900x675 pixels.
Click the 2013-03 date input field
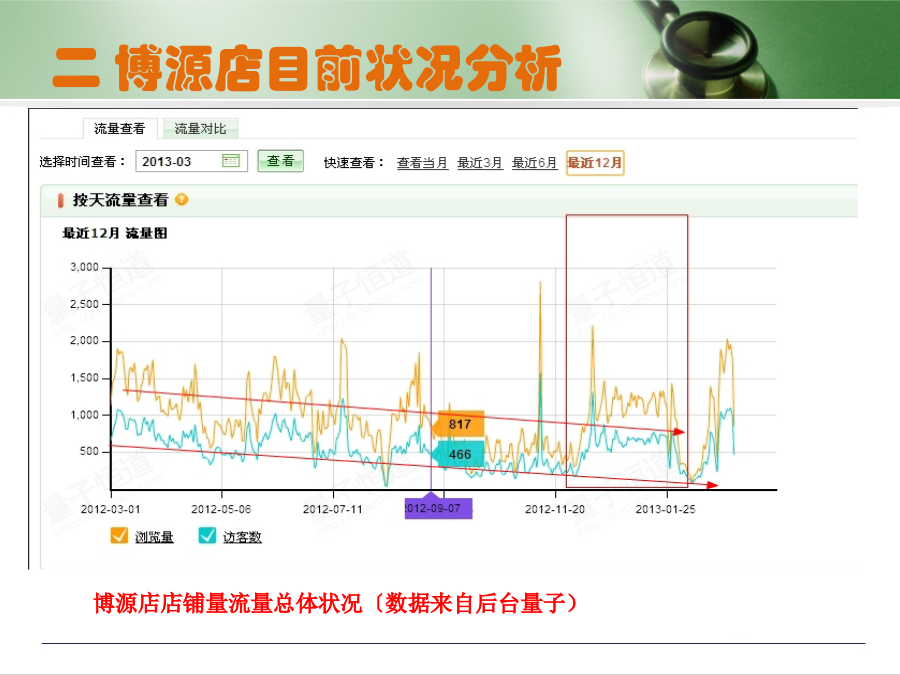click(x=180, y=161)
